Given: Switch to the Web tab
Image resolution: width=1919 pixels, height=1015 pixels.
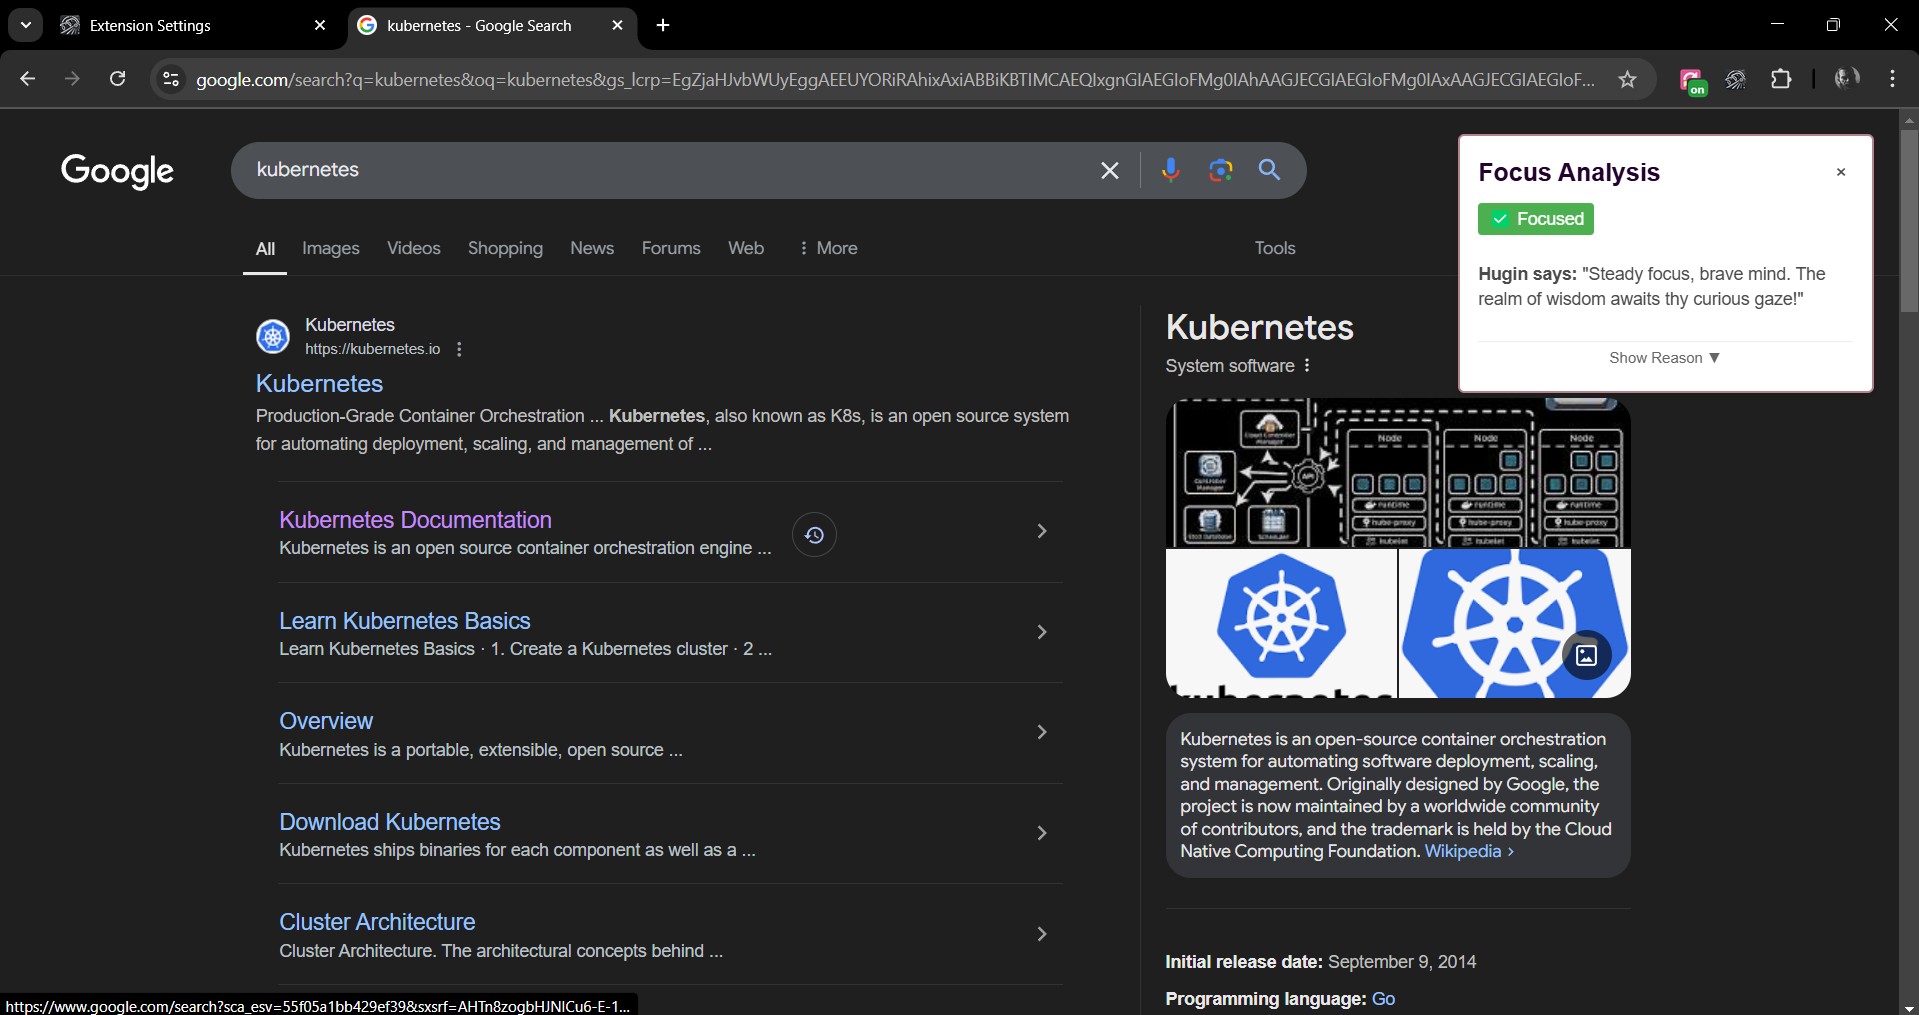Looking at the screenshot, I should point(746,248).
